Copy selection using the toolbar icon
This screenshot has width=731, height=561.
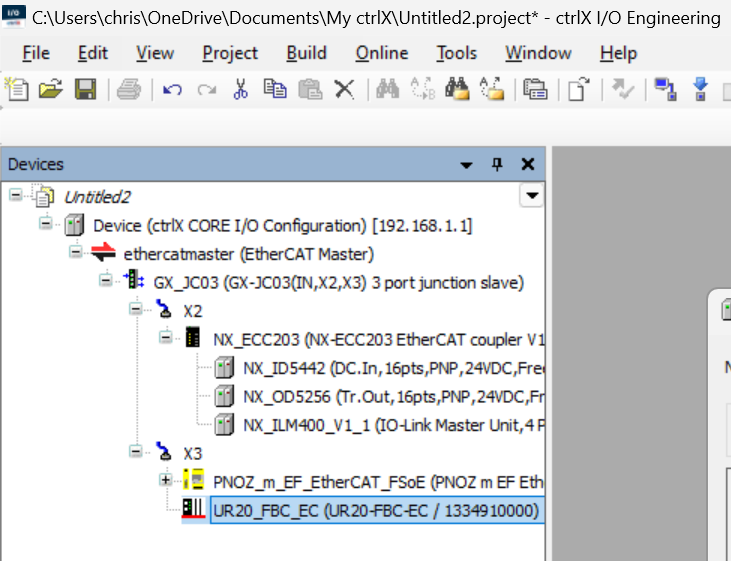(x=275, y=89)
